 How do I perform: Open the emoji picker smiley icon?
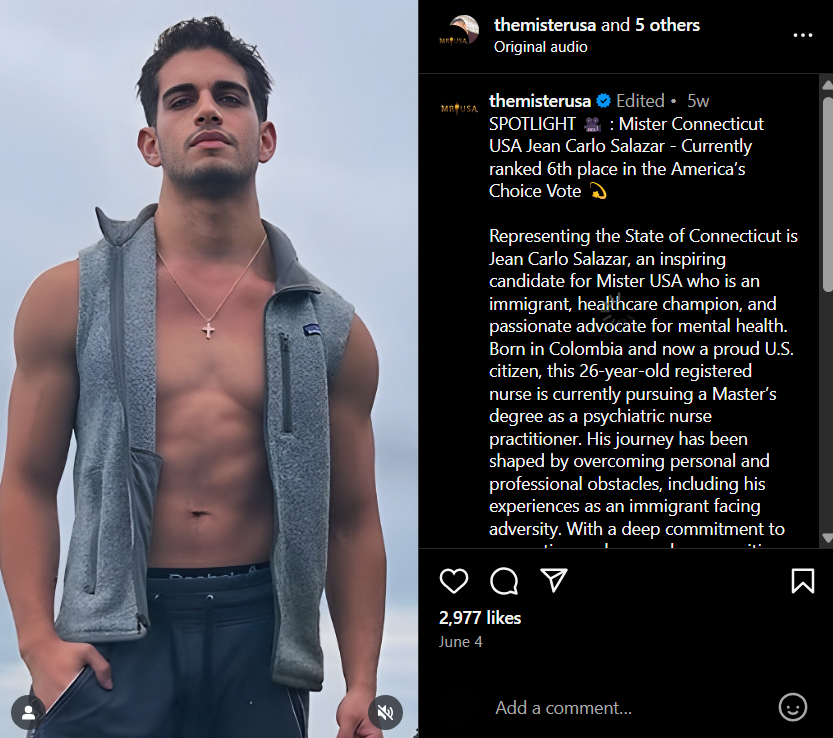tap(793, 707)
